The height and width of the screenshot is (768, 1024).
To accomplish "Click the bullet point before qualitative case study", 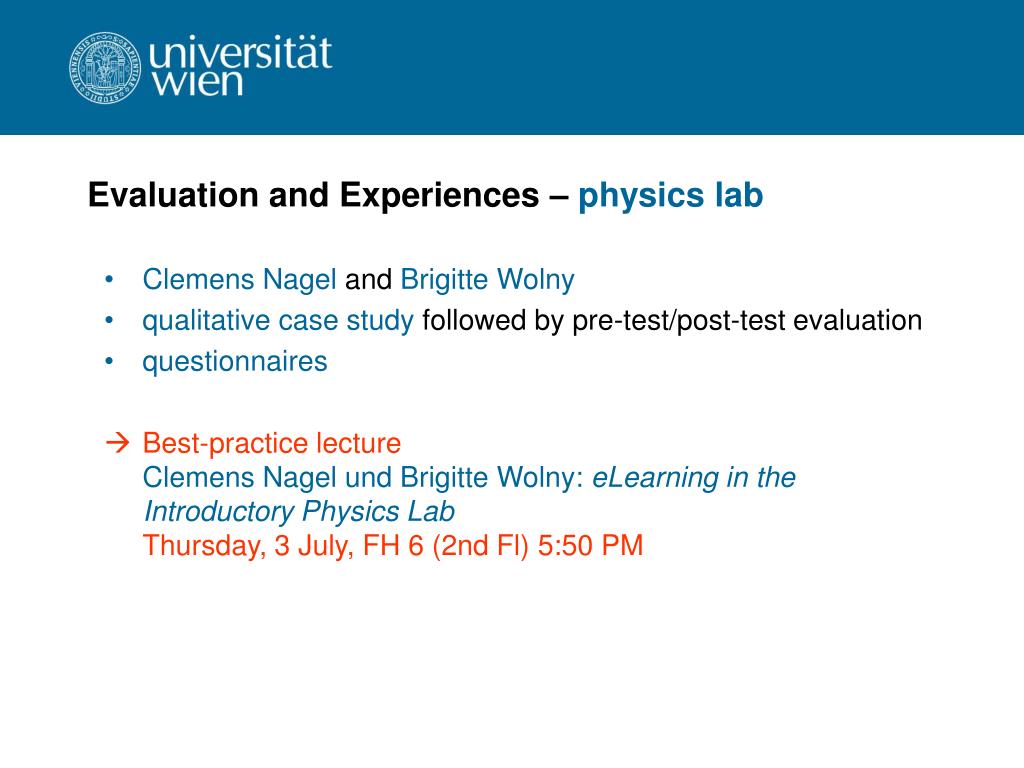I will (109, 321).
